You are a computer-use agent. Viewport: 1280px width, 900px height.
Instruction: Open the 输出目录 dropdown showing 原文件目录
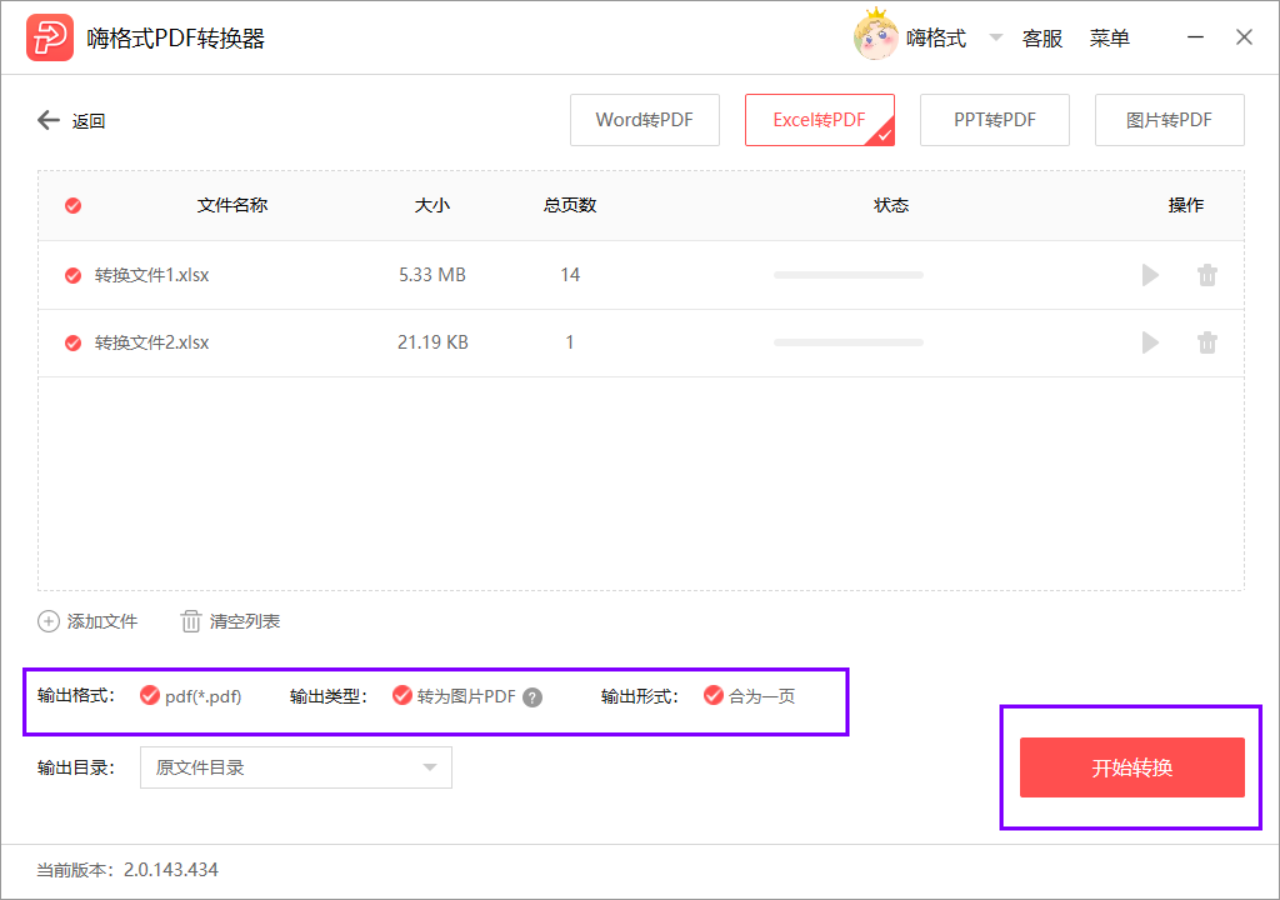click(296, 768)
